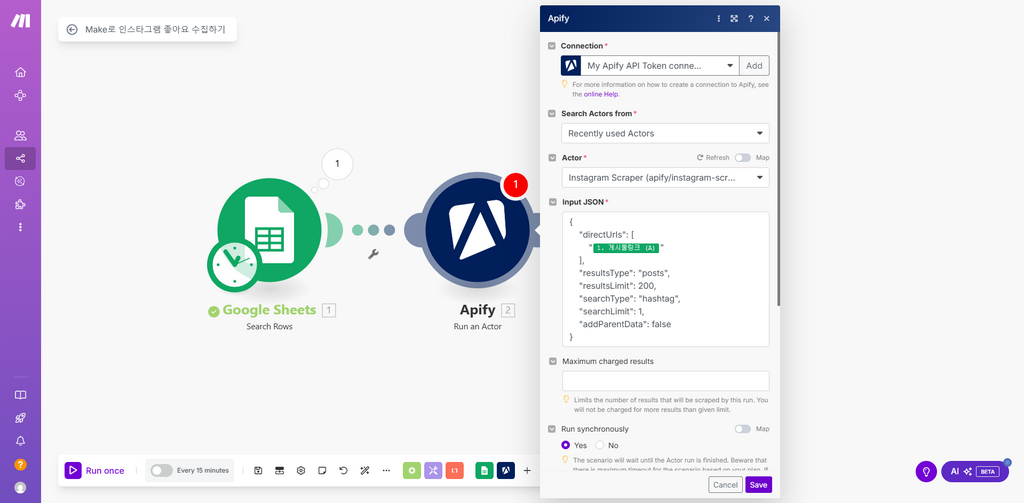Screen dimensions: 1024x503
Task: Collapse the Maximum charged results chevron
Action: pyautogui.click(x=552, y=361)
